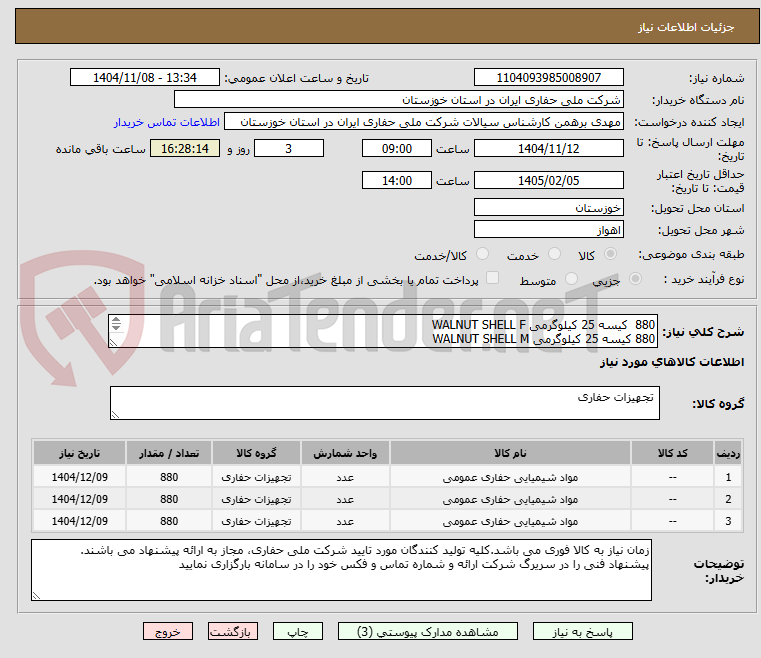Viewport: 761px width, 658px height.
Task: Click item name in table row 2
Action: 510,499
